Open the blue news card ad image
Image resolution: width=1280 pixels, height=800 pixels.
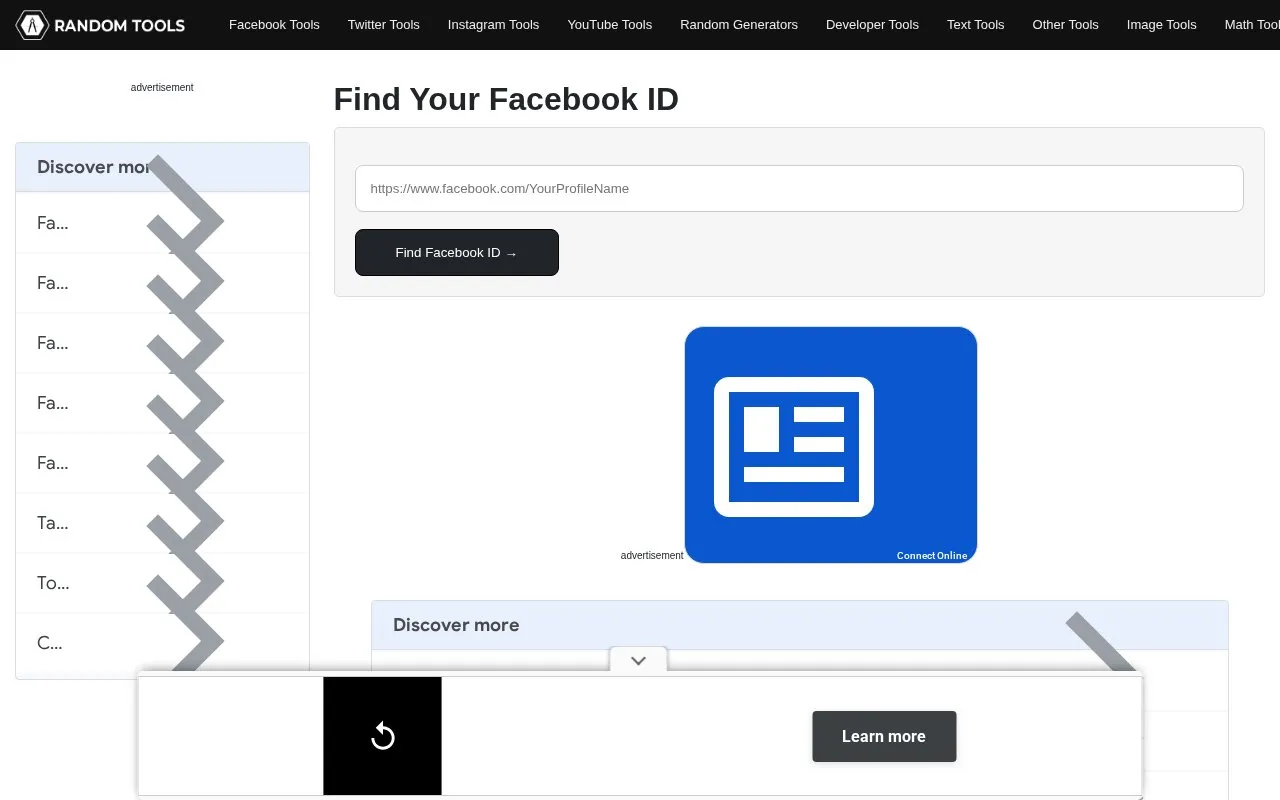coord(831,445)
